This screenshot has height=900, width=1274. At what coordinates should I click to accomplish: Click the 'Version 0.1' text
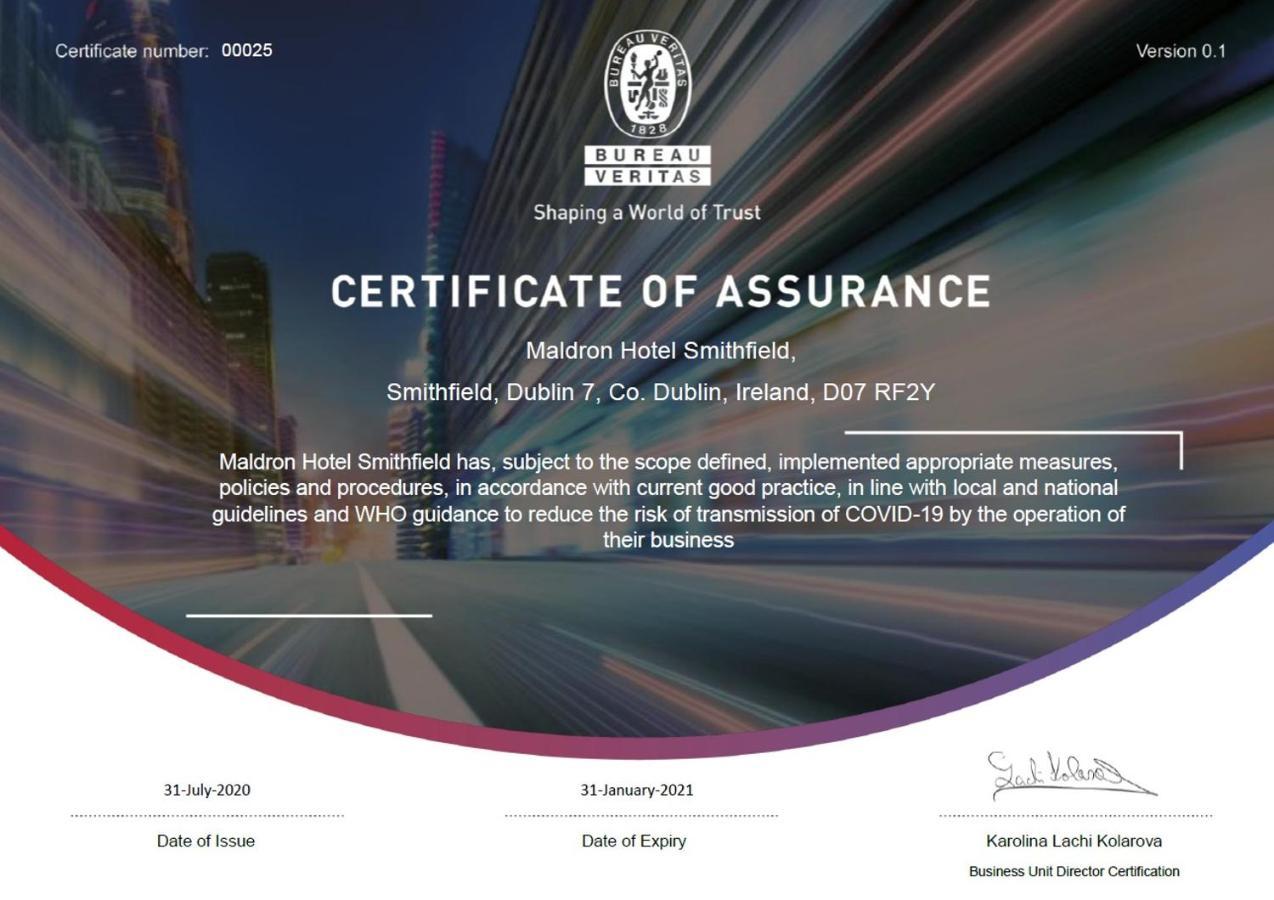pyautogui.click(x=1181, y=51)
